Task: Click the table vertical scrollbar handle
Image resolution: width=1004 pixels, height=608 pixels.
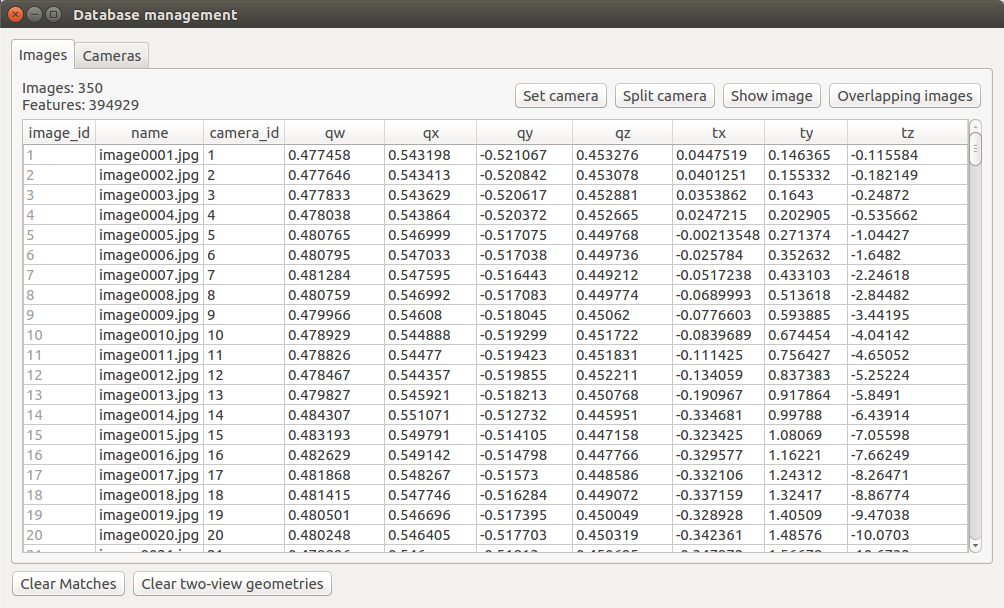Action: (x=975, y=148)
